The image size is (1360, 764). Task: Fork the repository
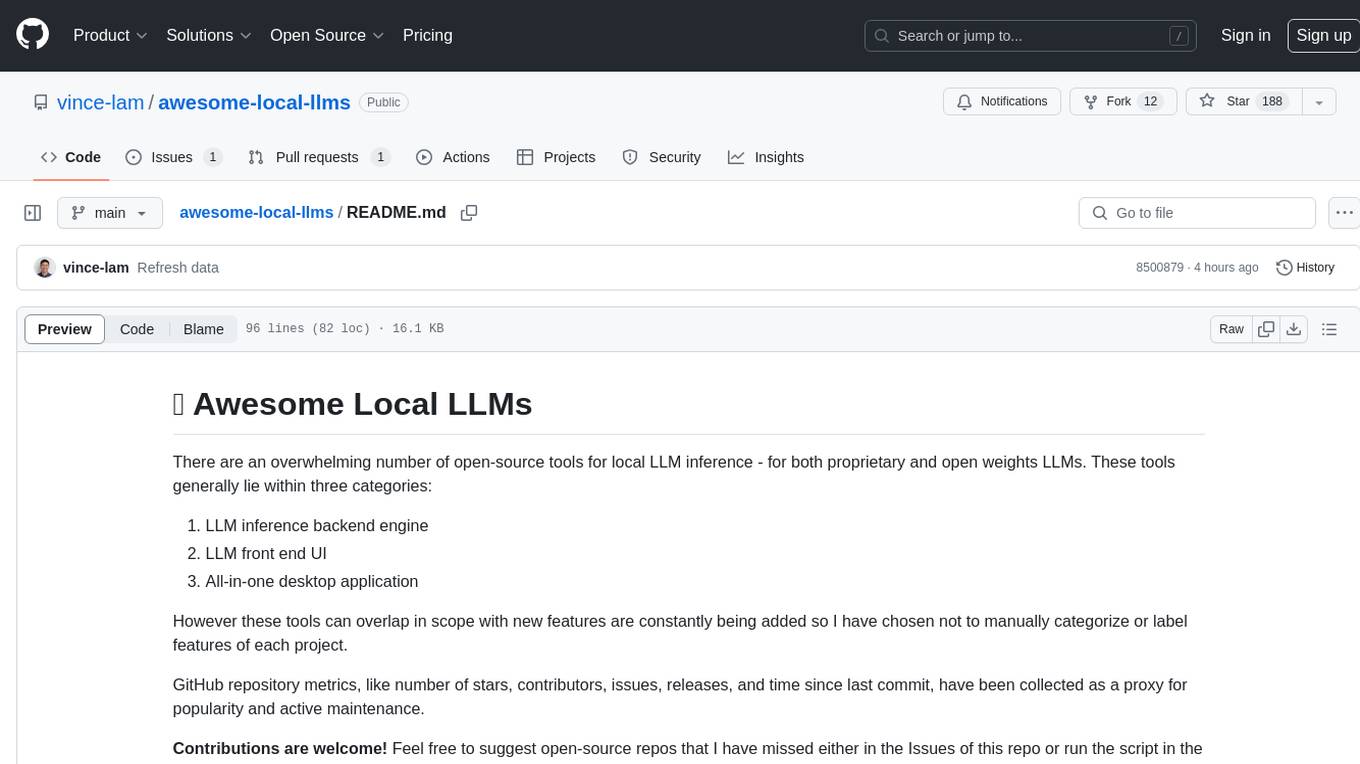[x=1121, y=102]
